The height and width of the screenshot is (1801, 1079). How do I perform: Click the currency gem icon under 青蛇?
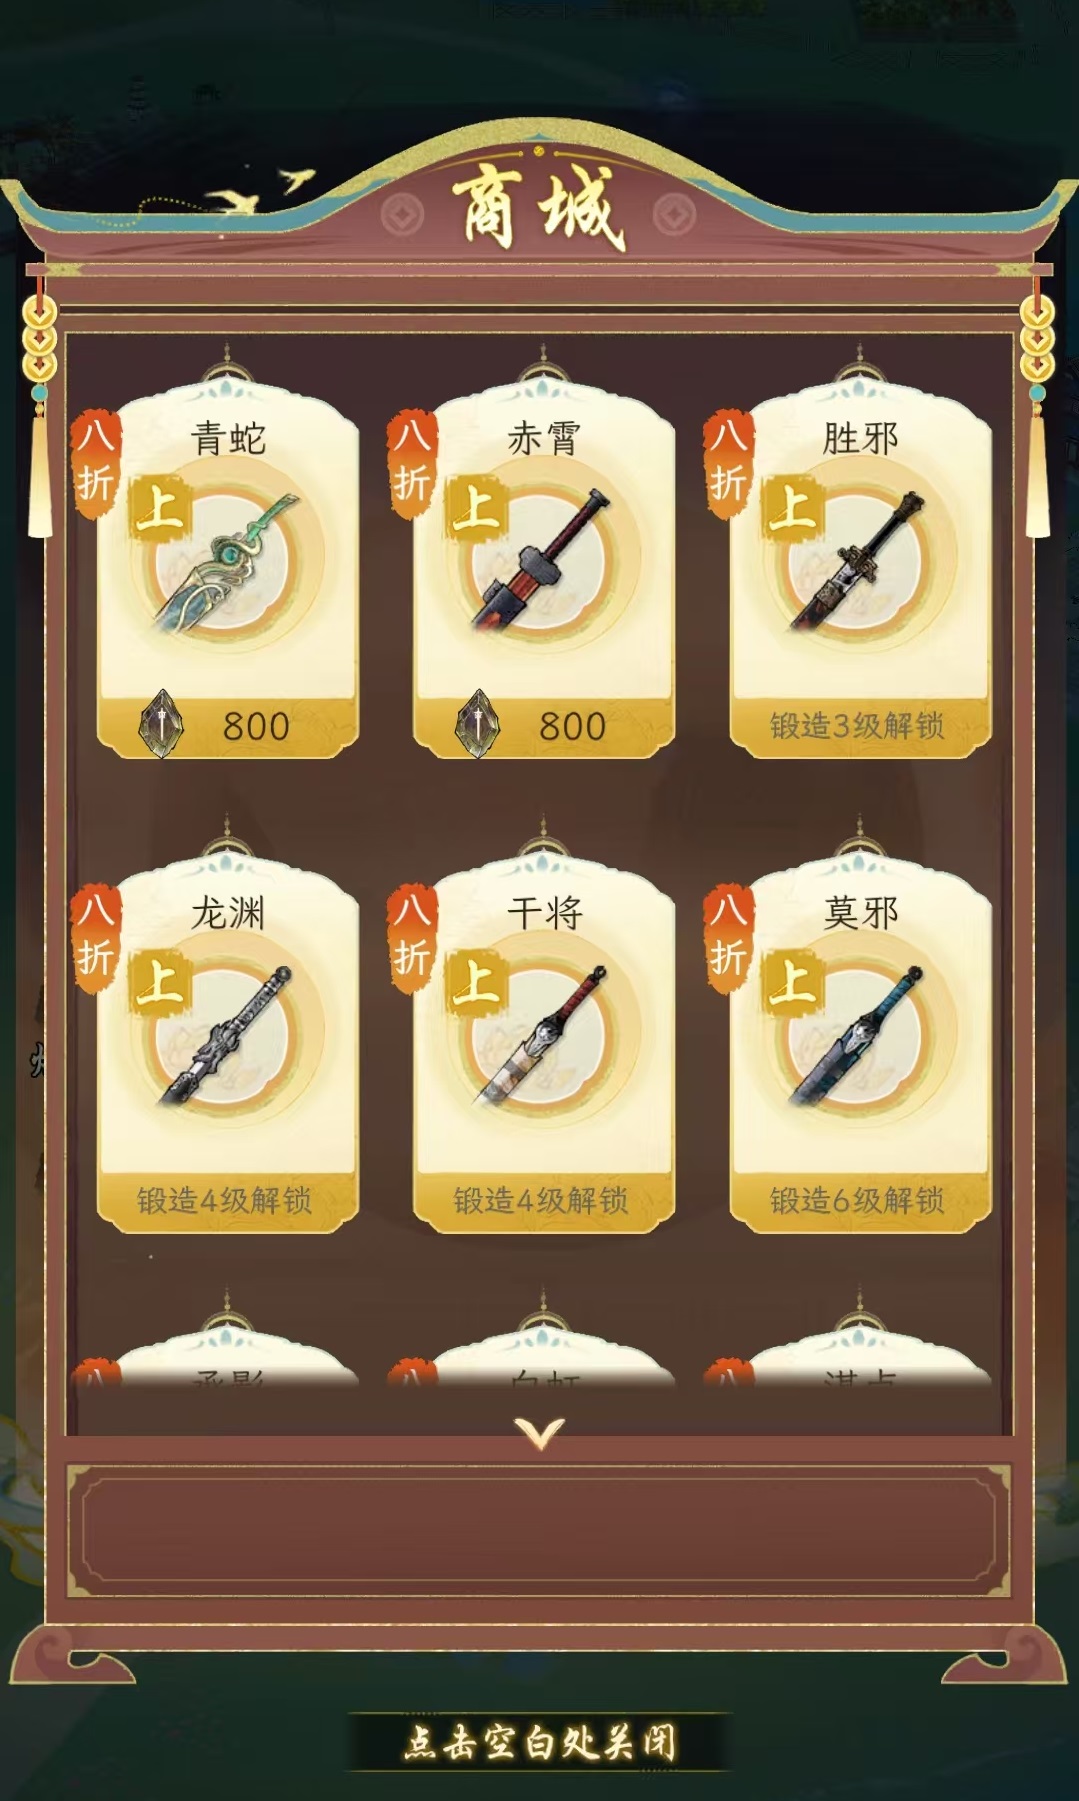161,724
